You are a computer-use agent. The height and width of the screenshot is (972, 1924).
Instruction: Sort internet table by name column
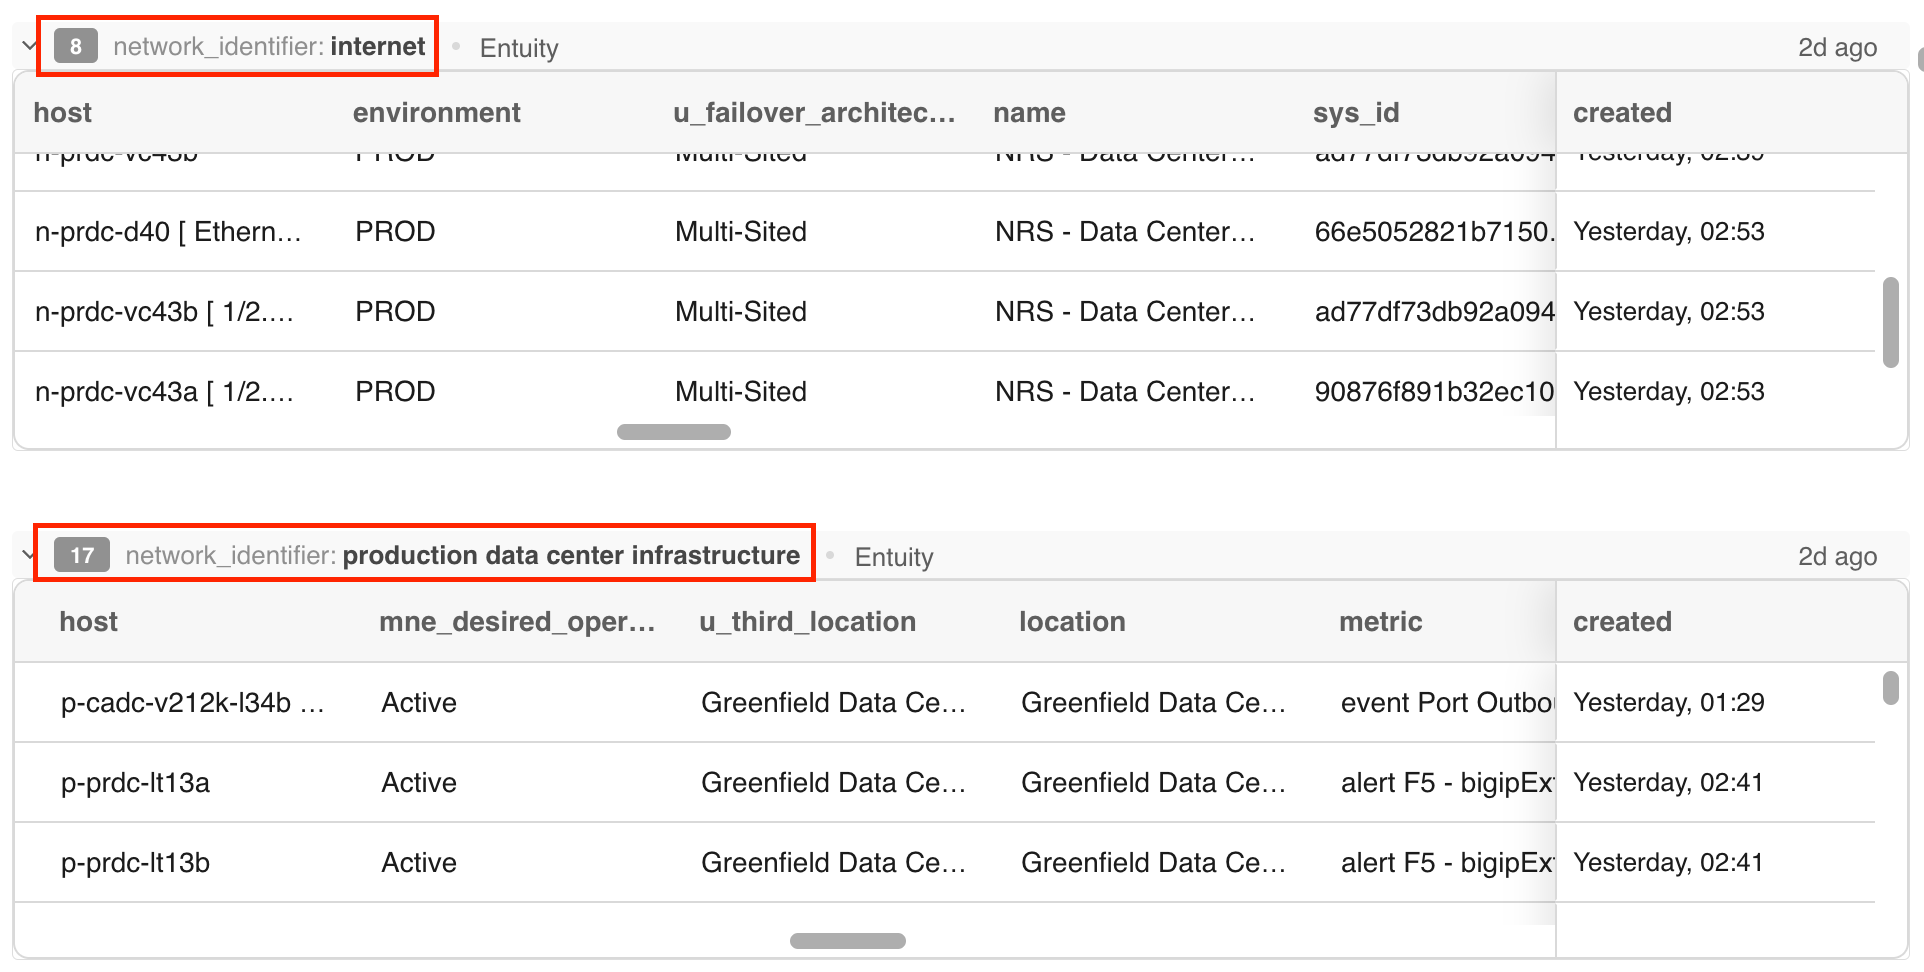coord(1029,113)
